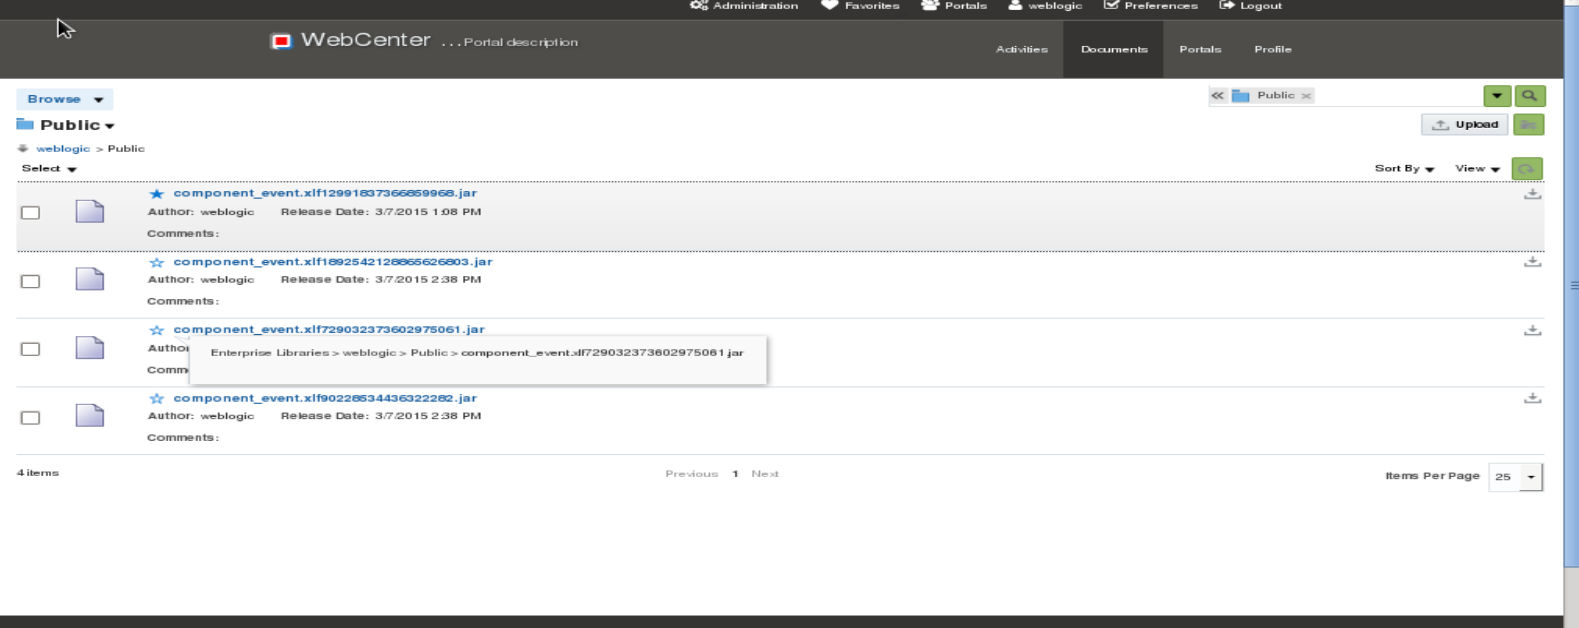Click the Preferences checkmark icon
Viewport: 1579px width, 628px height.
click(1111, 5)
